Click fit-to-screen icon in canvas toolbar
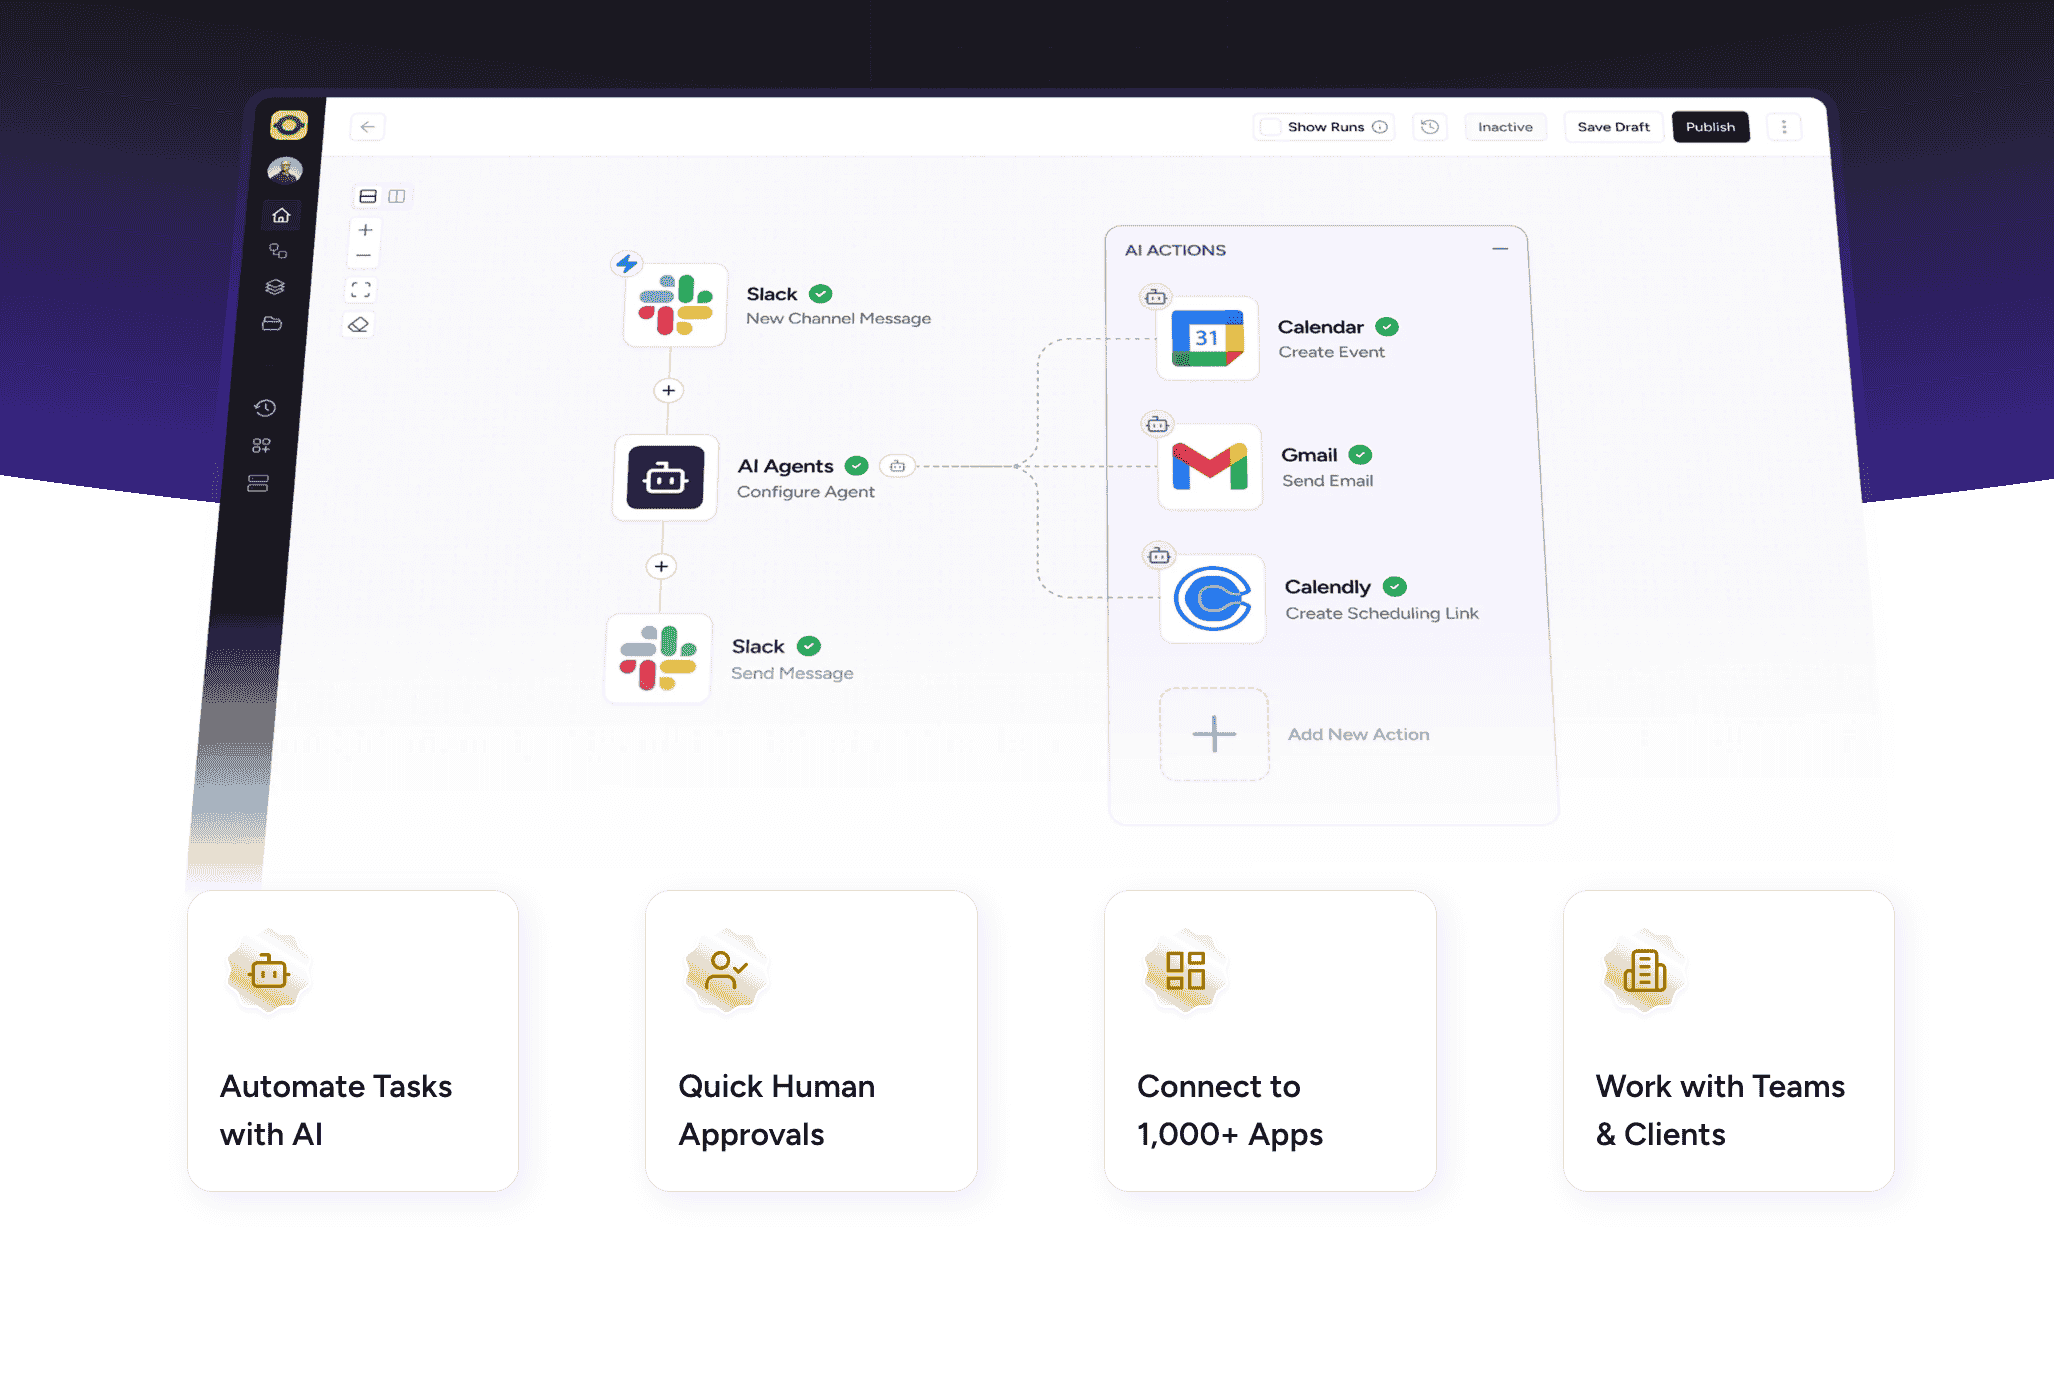Screen dimensions: 2054x1376 tap(363, 289)
